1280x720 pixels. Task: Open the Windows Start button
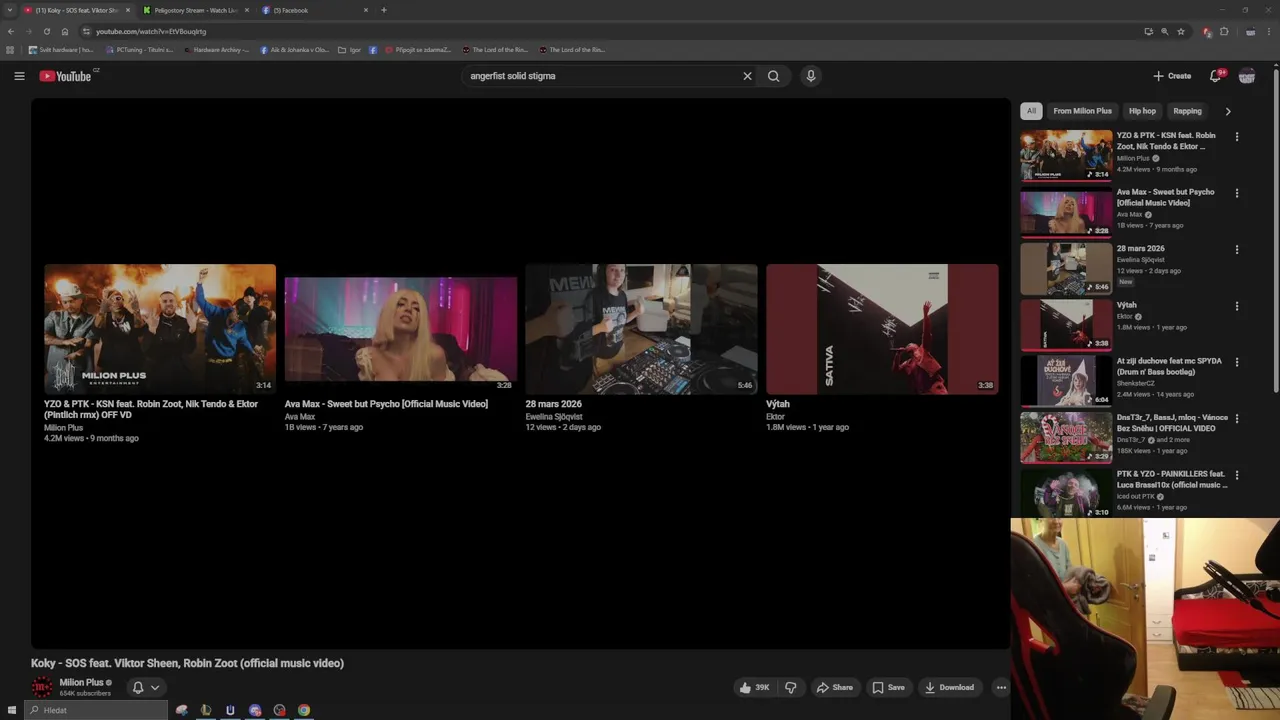tap(12, 710)
